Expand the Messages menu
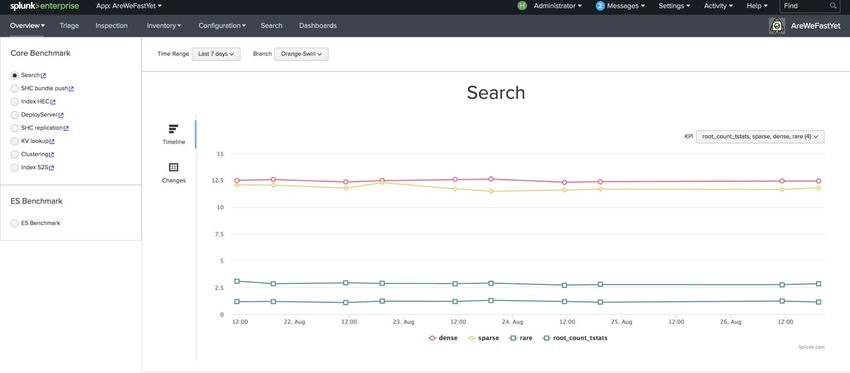This screenshot has height=373, width=850. [x=626, y=6]
